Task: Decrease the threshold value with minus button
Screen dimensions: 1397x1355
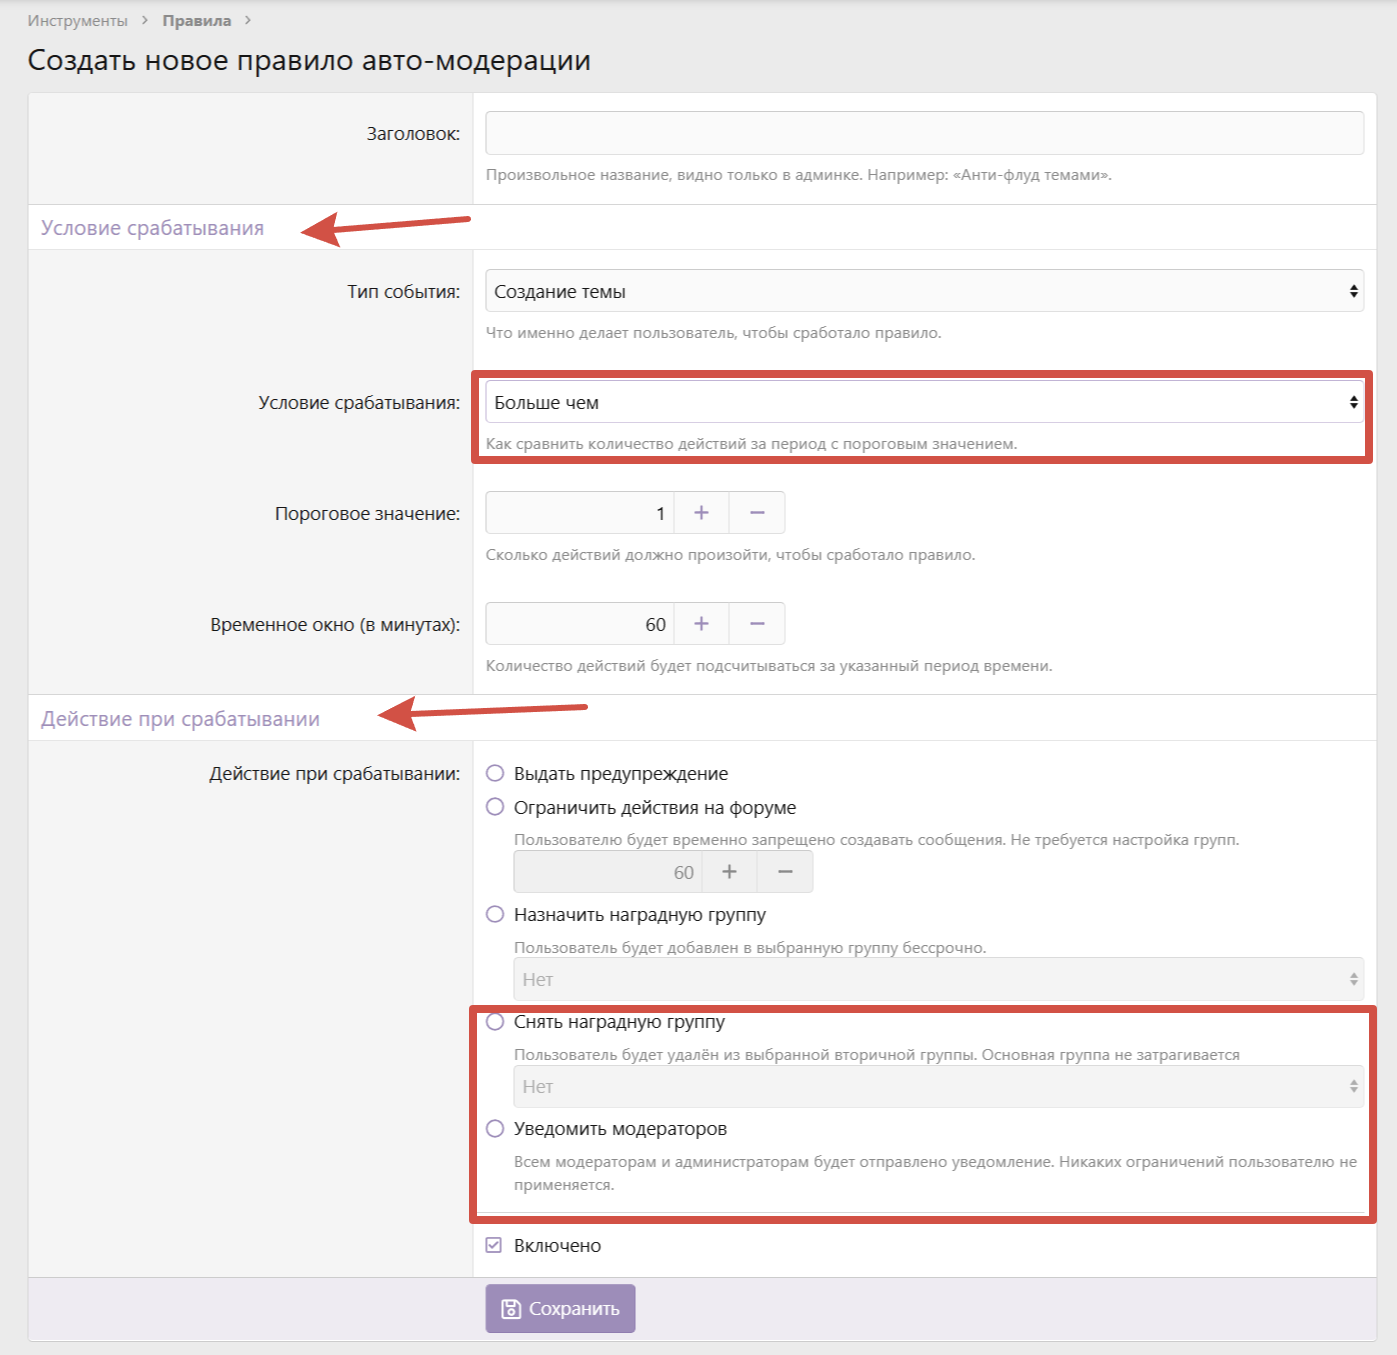Action: click(x=757, y=513)
